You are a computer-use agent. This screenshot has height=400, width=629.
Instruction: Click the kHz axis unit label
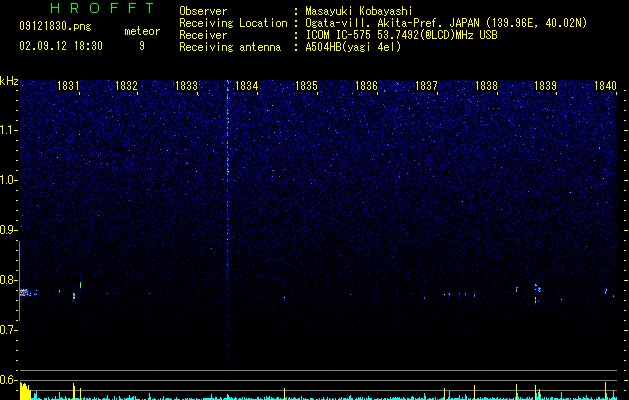pos(9,81)
